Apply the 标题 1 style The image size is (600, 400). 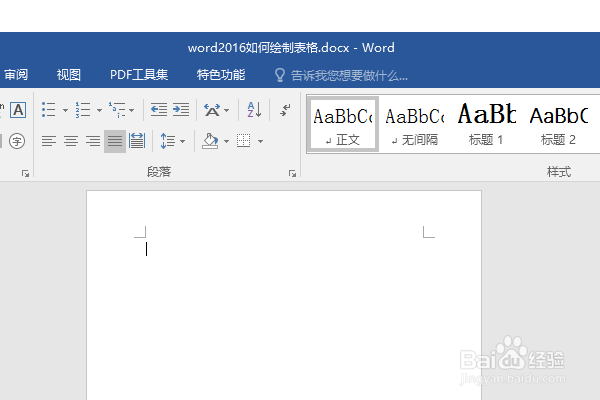(486, 124)
